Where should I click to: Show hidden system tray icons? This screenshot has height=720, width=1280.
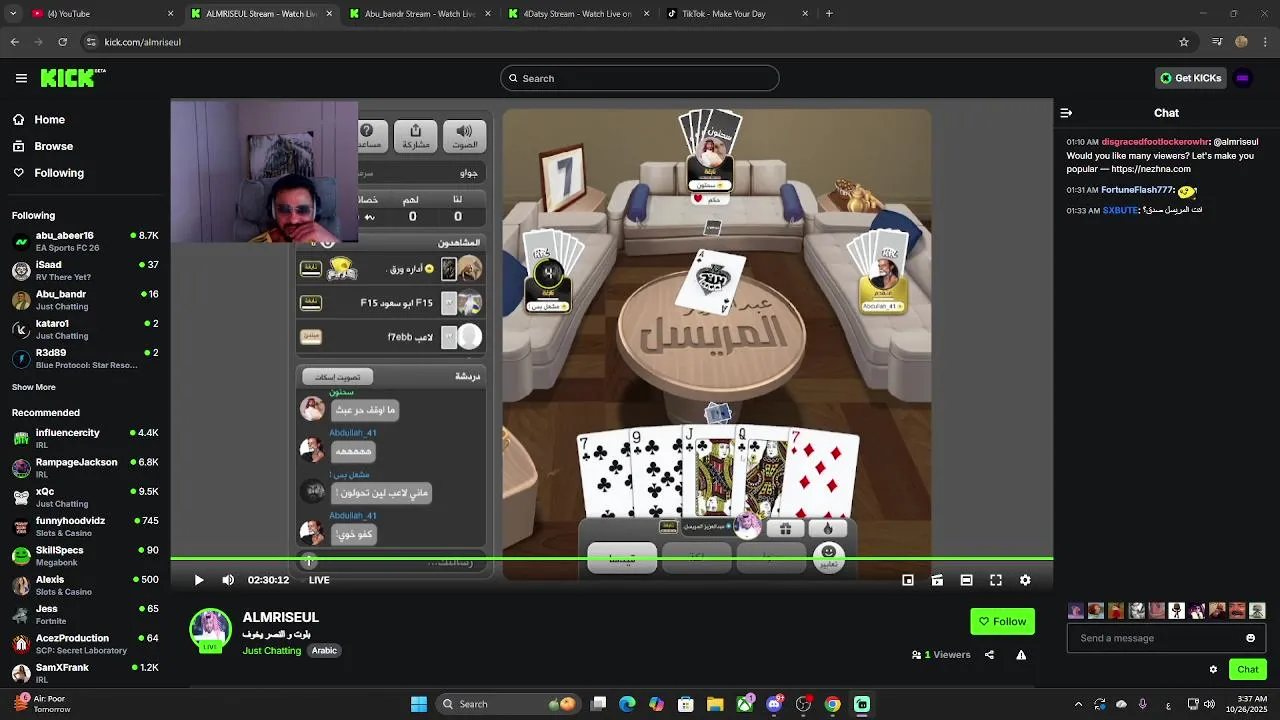(x=1078, y=704)
